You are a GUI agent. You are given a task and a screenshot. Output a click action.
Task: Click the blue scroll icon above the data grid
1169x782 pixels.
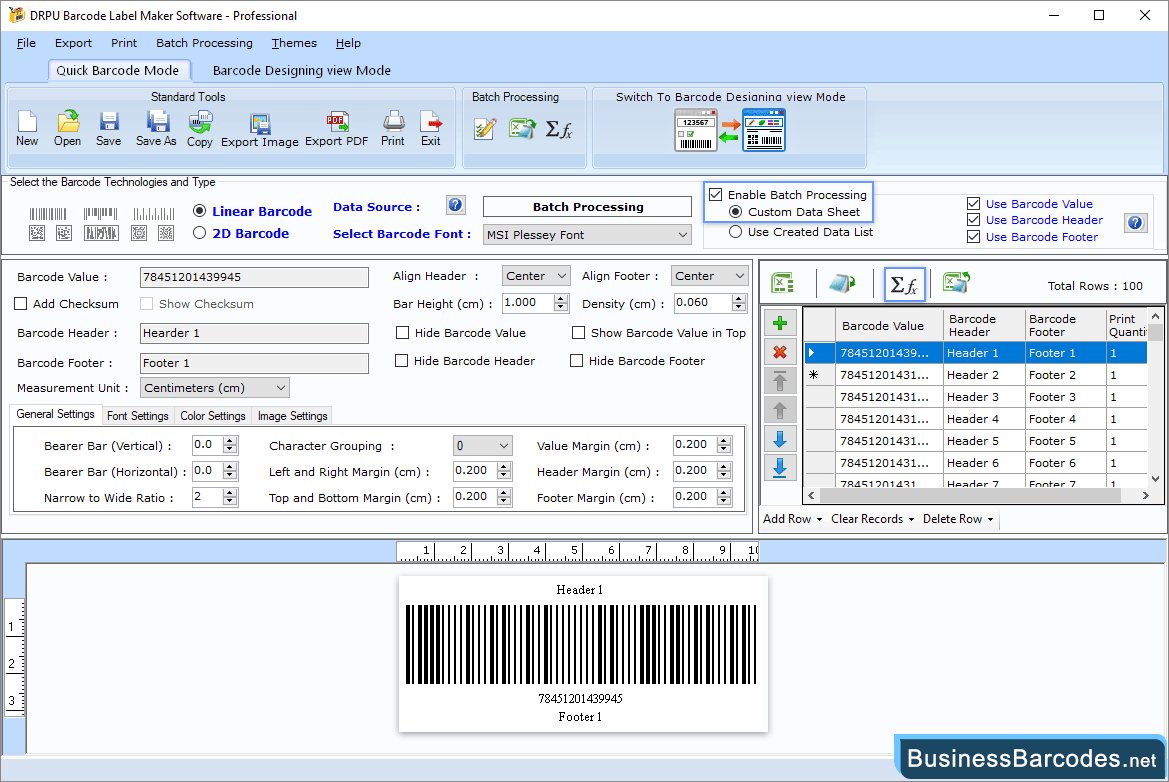842,283
